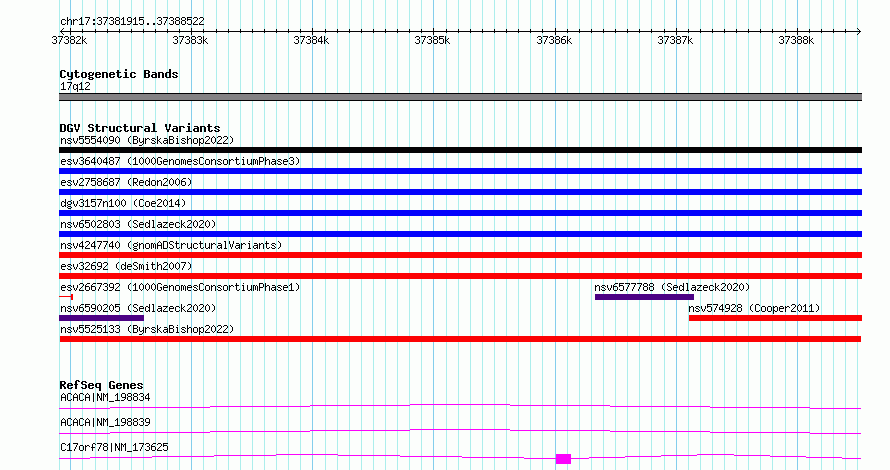Click the nsv5554090 (ByrskaBishop2022) label
890x470 pixels.
pyautogui.click(x=147, y=140)
